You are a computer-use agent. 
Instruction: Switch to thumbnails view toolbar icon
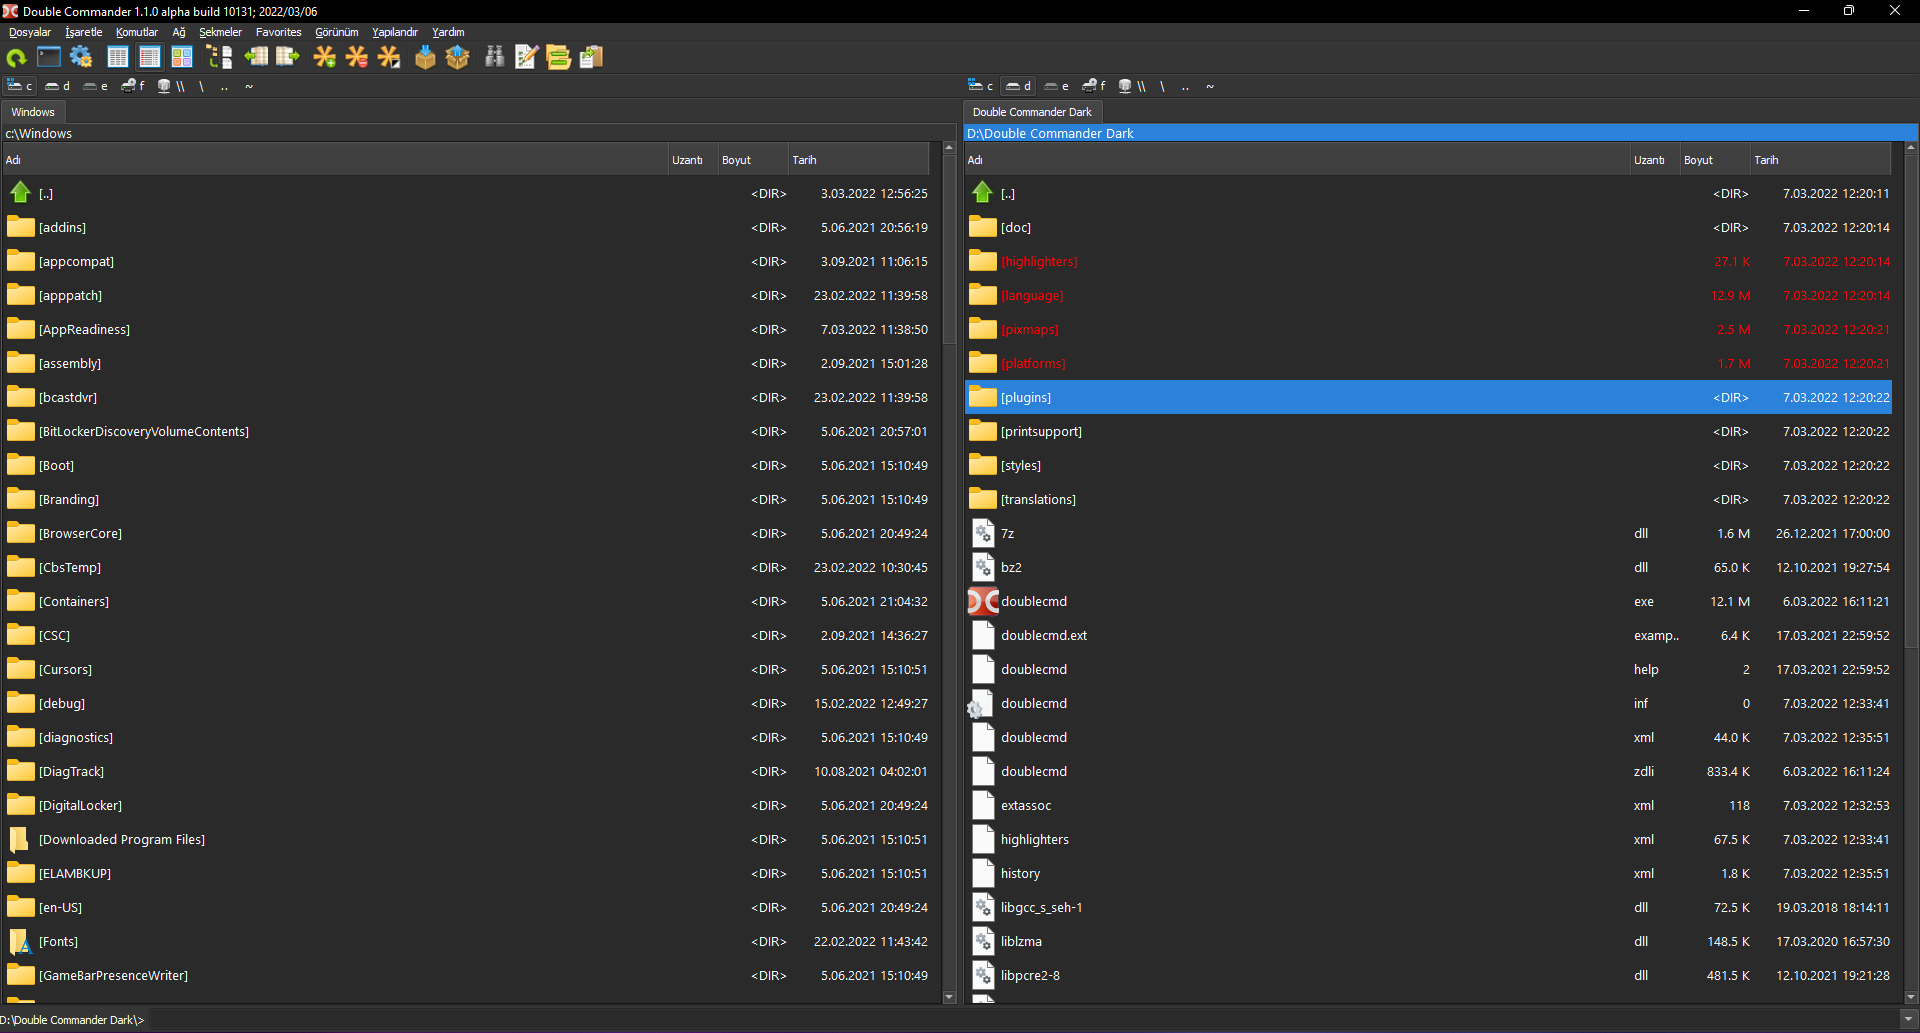pos(182,57)
